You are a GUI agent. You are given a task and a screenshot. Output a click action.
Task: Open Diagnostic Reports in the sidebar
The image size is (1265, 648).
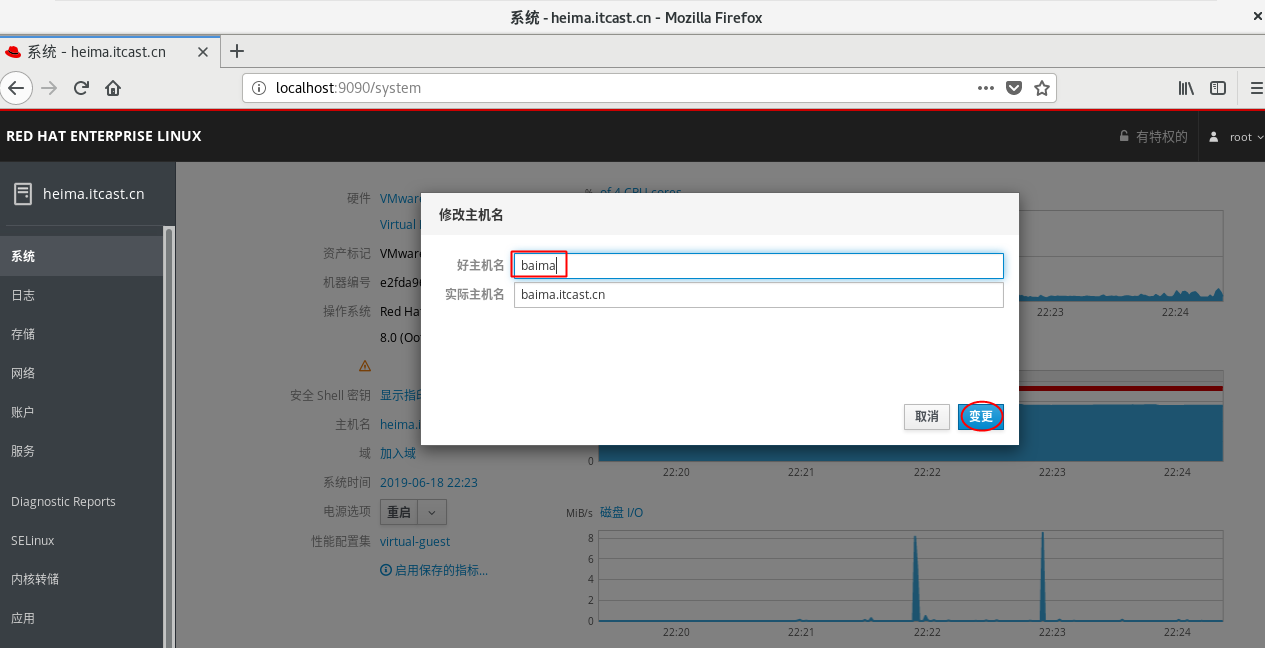point(82,502)
